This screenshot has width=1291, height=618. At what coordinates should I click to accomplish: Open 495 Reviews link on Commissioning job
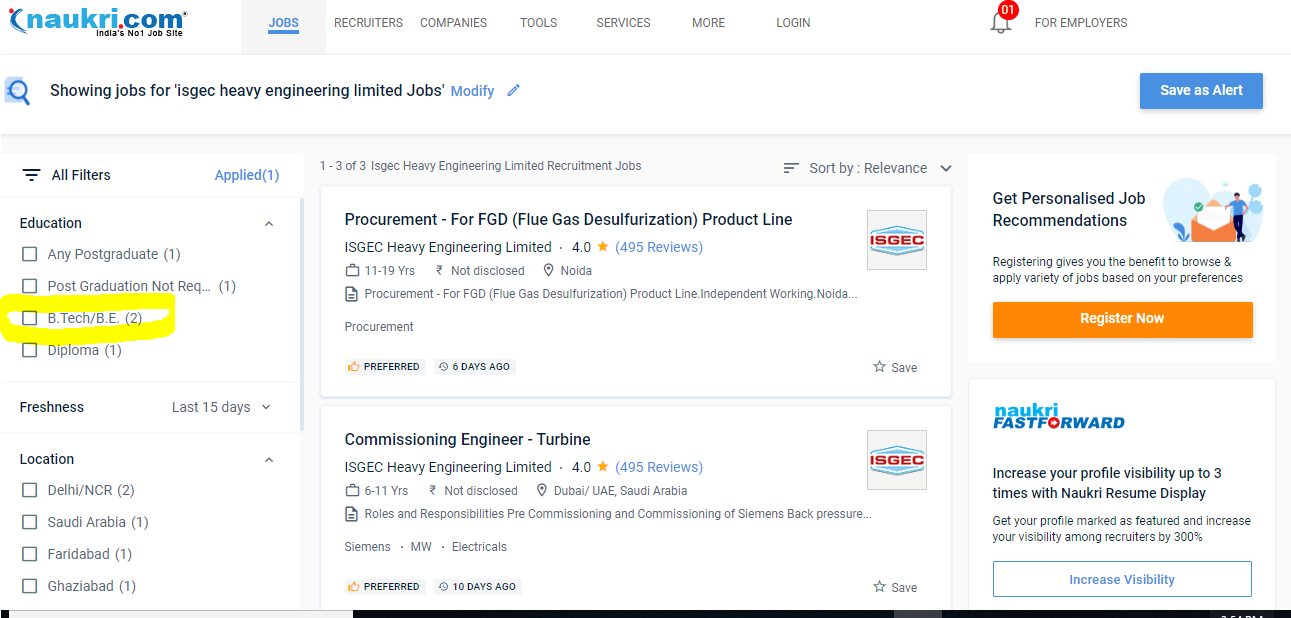click(x=659, y=467)
